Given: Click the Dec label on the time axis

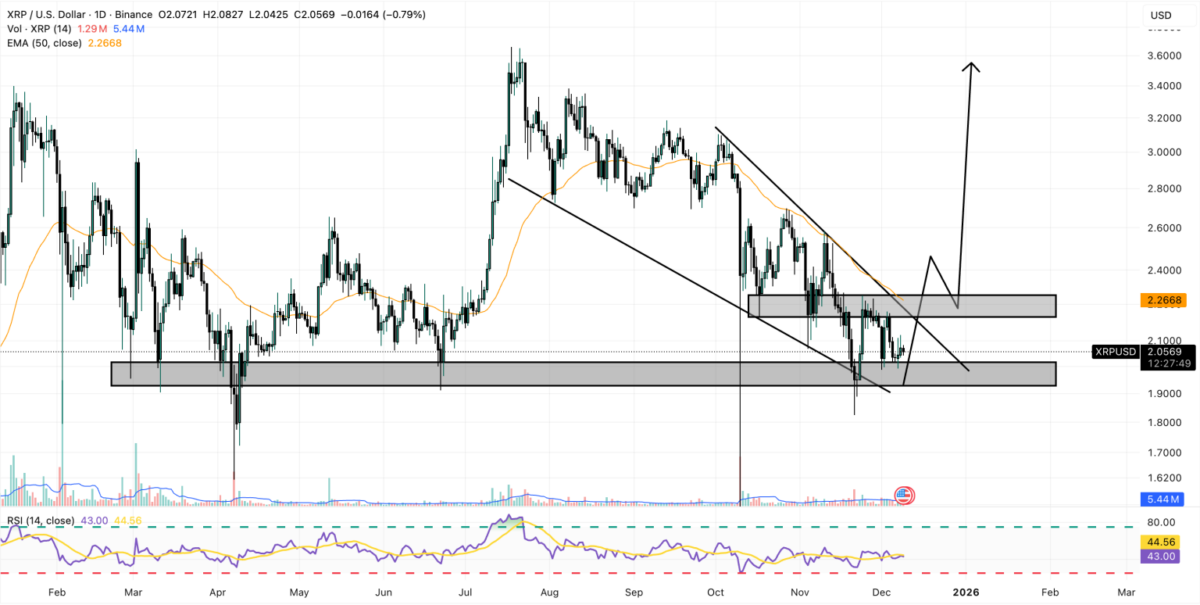Looking at the screenshot, I should (x=884, y=592).
